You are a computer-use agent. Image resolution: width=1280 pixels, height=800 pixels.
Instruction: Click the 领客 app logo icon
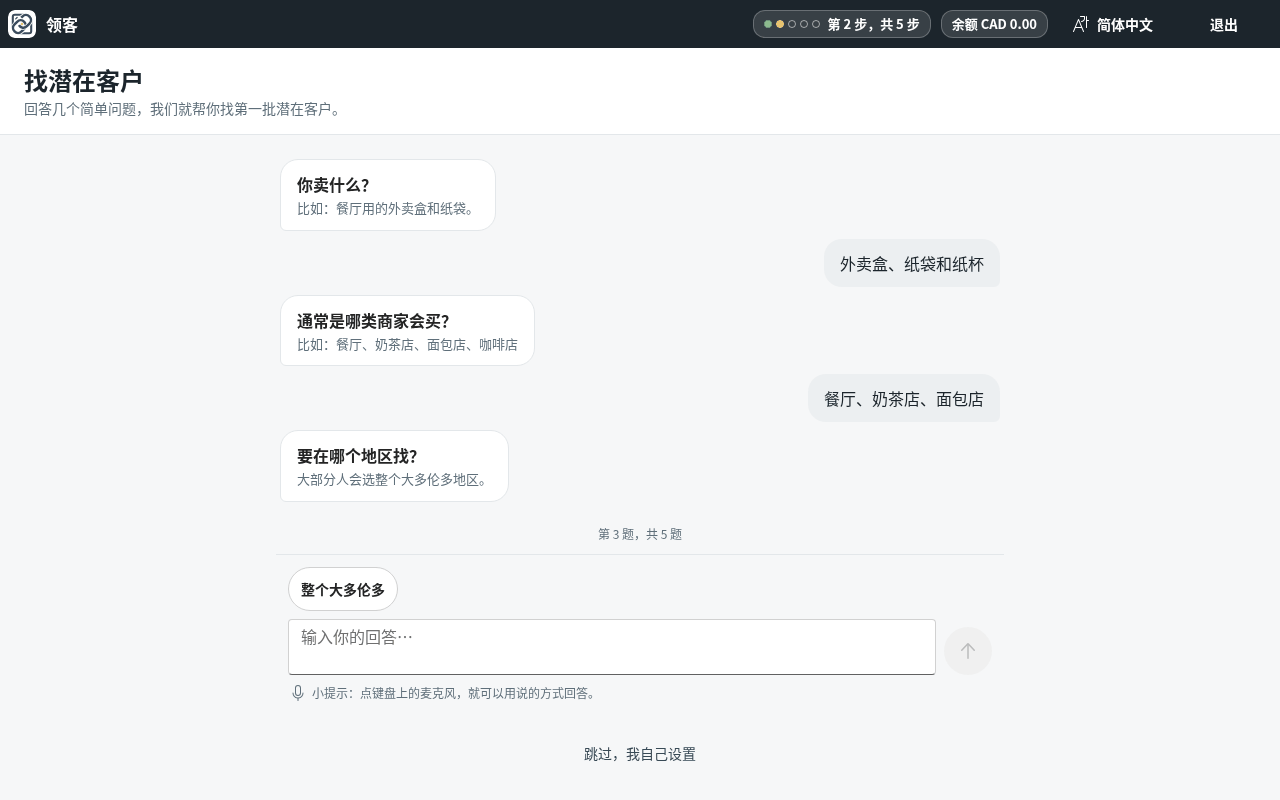pyautogui.click(x=22, y=24)
